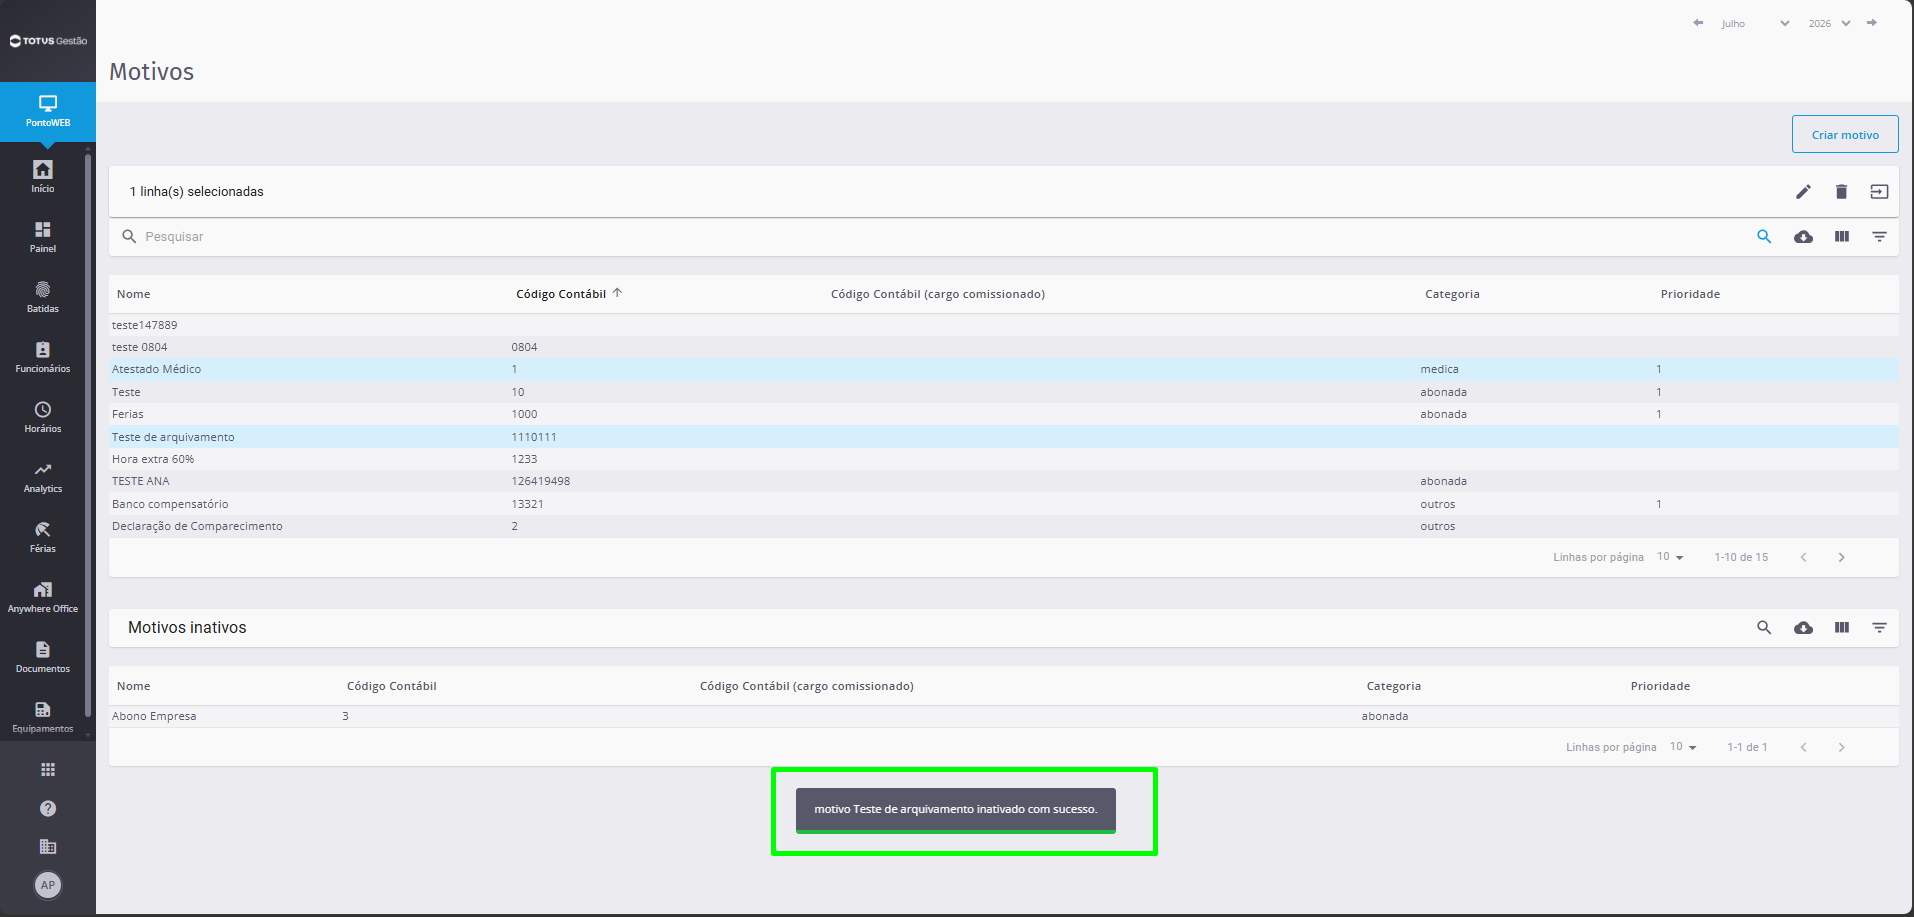Search in Motivos inativos table

(x=1764, y=628)
